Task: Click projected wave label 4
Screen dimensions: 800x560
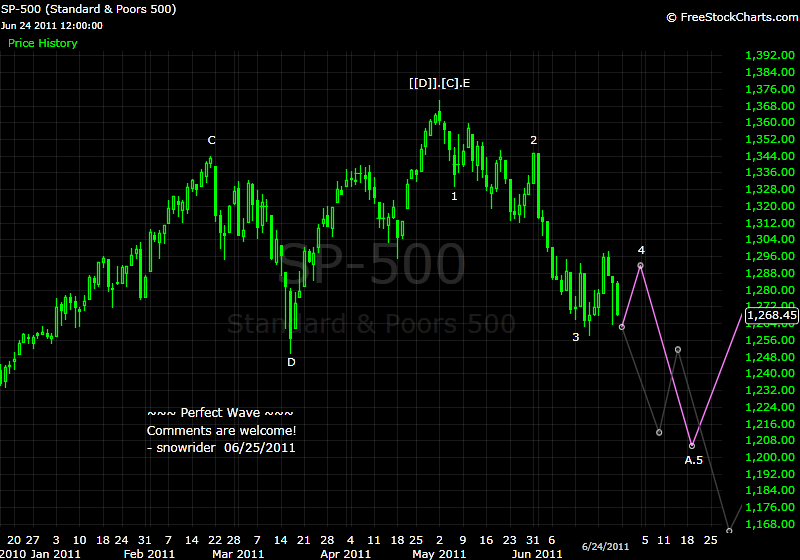Action: [641, 250]
